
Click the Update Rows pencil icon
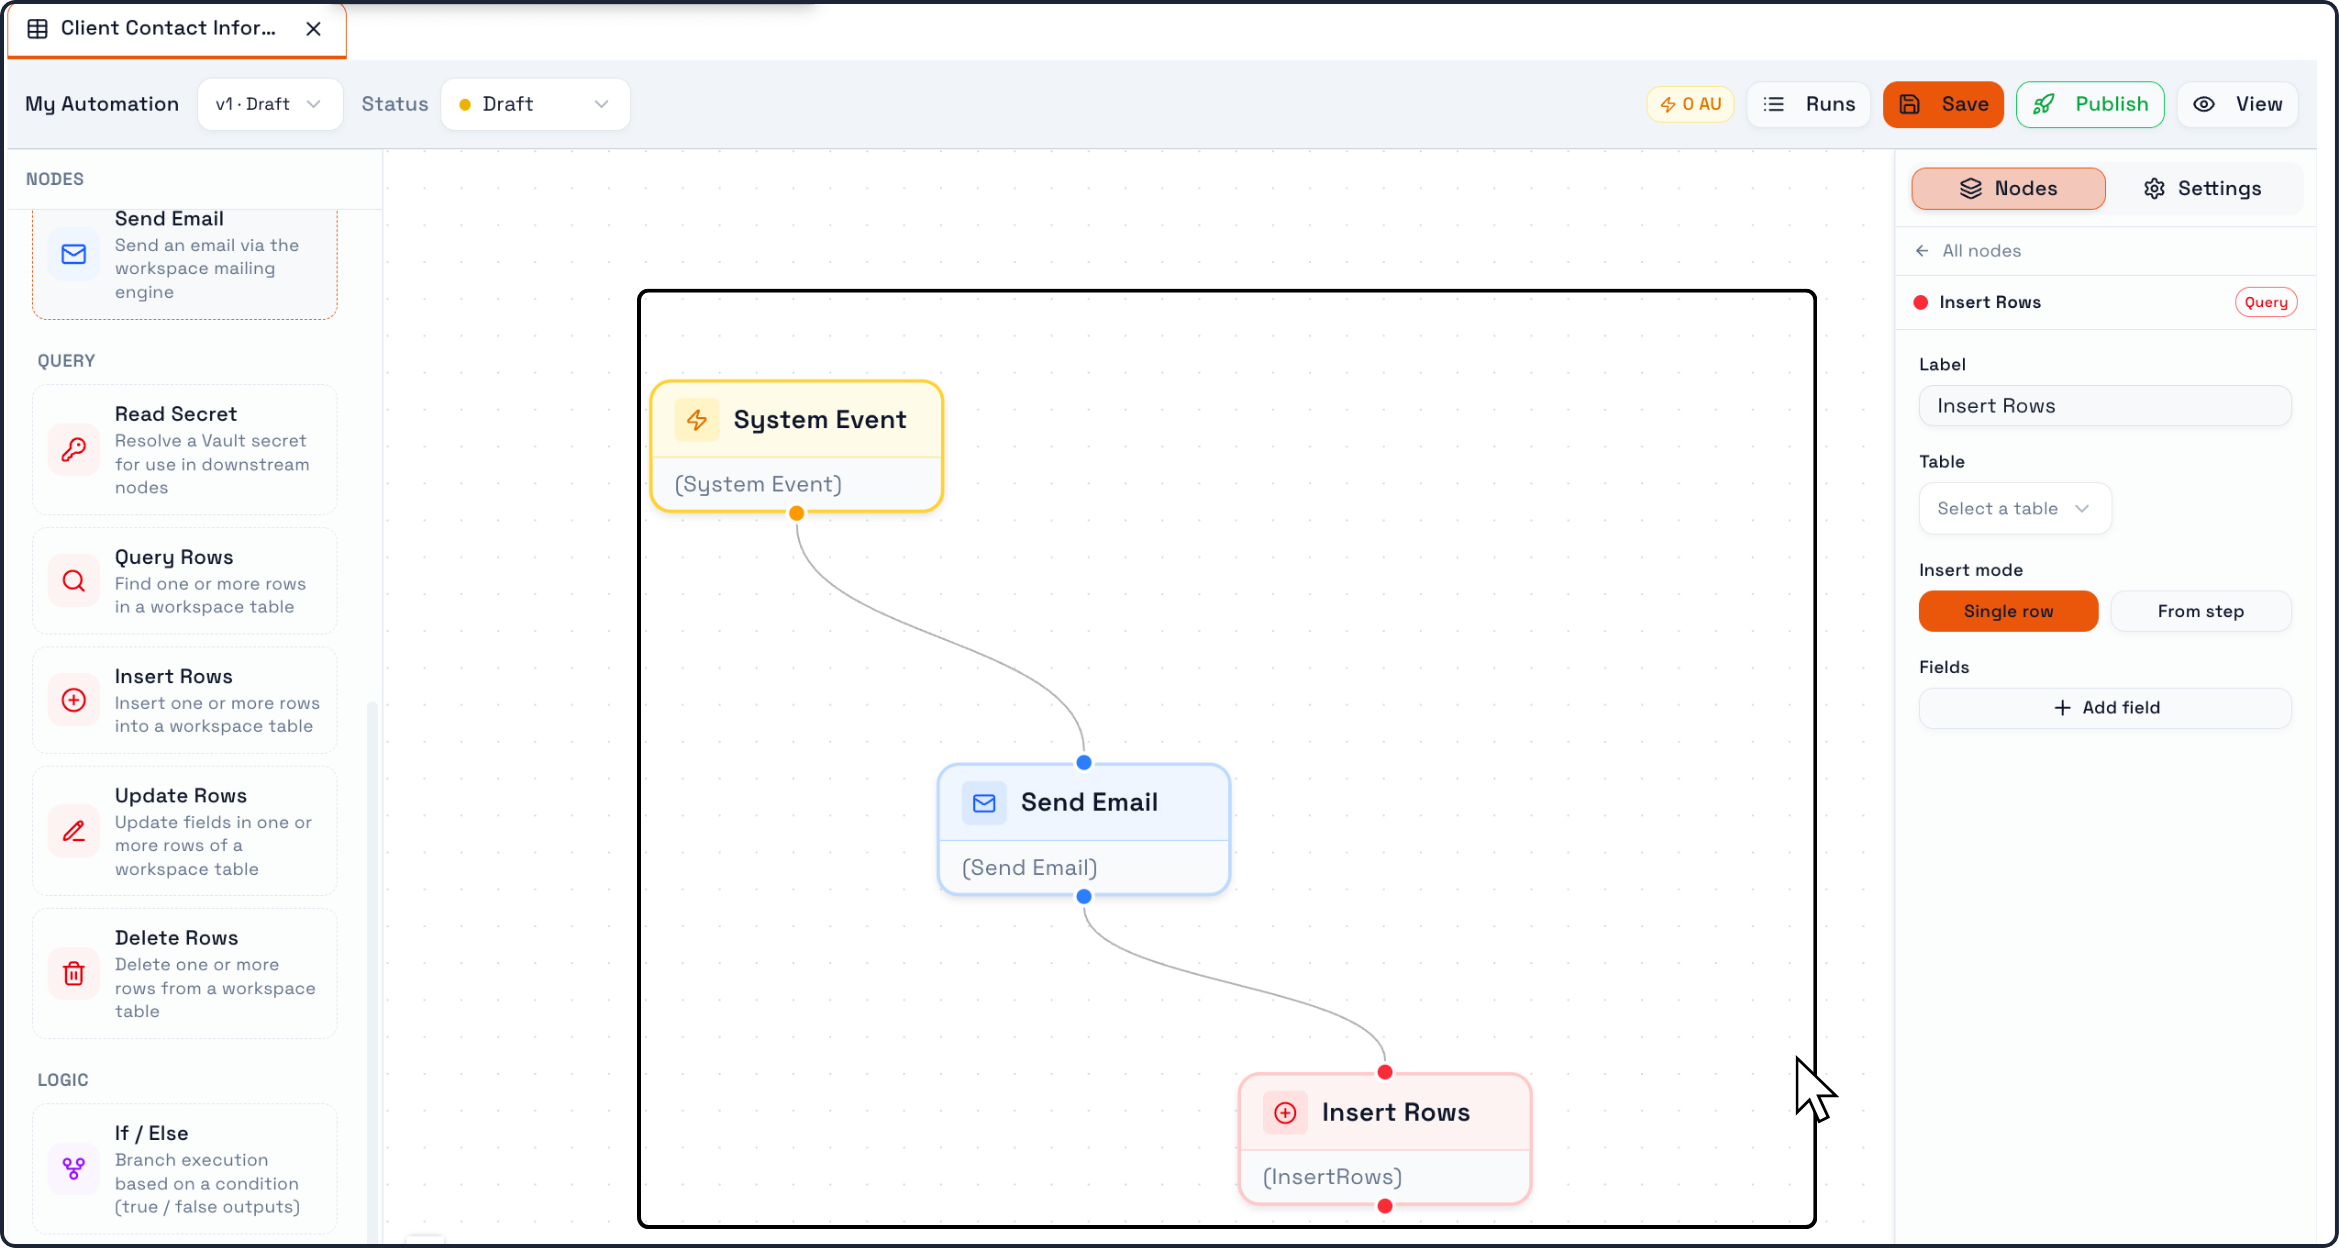tap(74, 831)
